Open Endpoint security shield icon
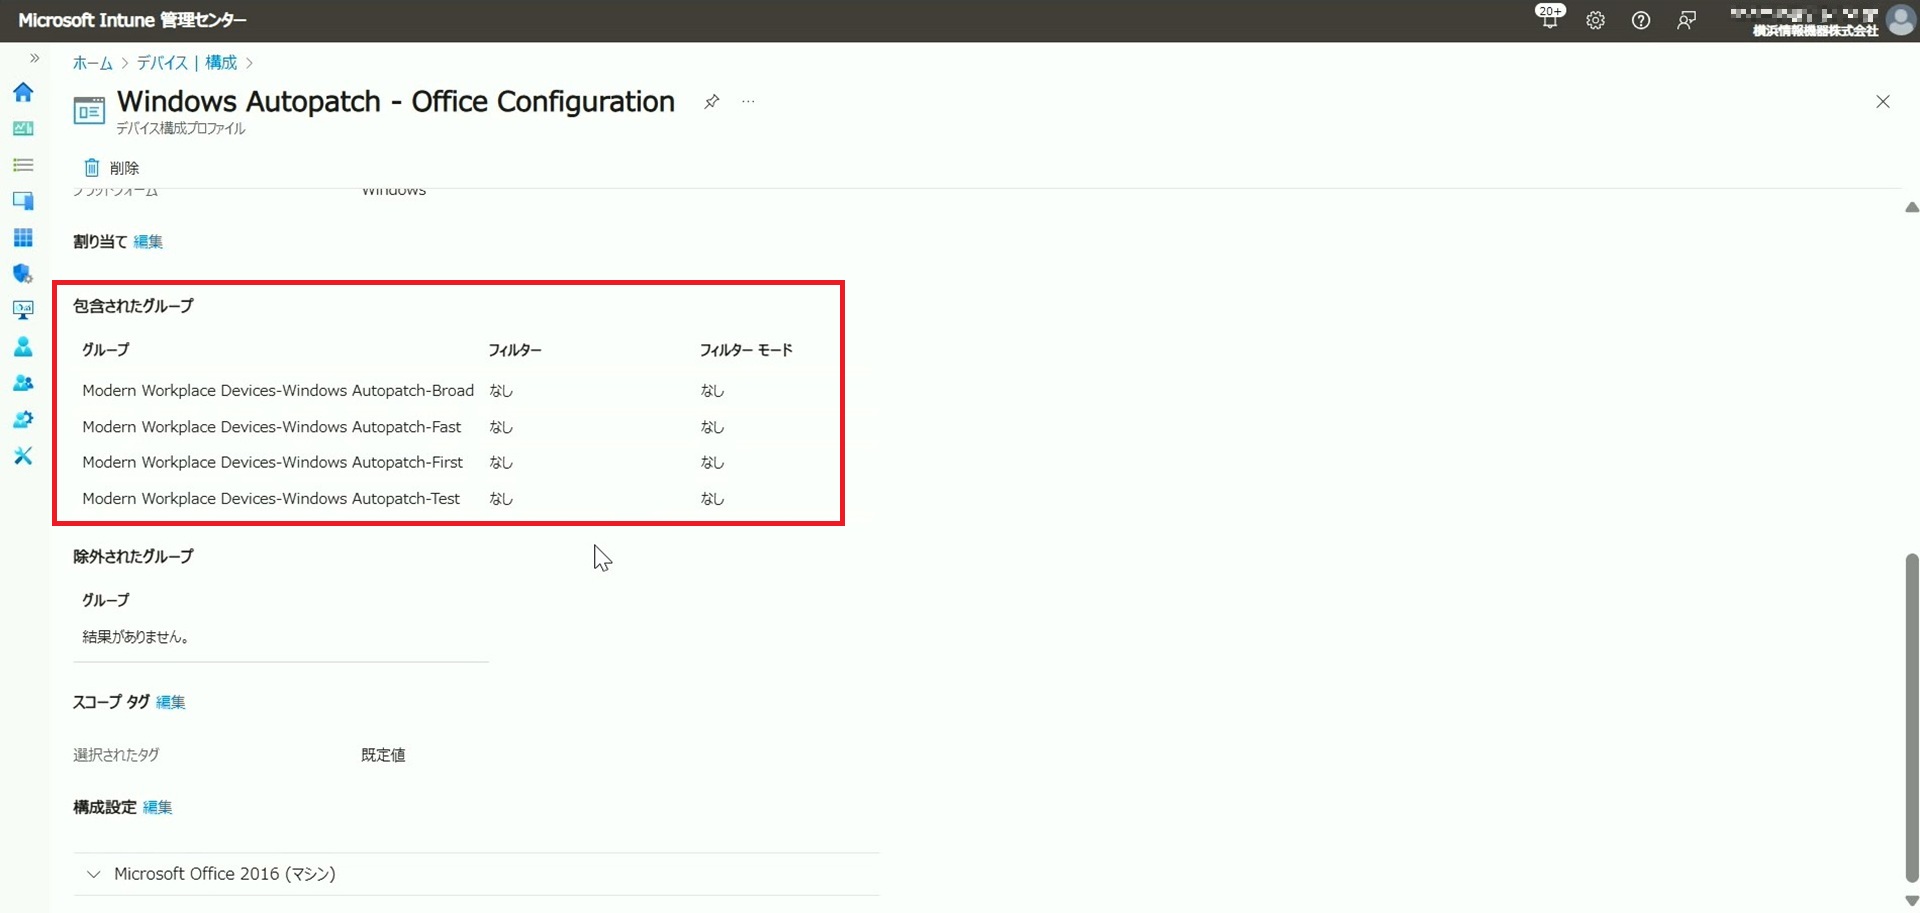 (x=23, y=274)
